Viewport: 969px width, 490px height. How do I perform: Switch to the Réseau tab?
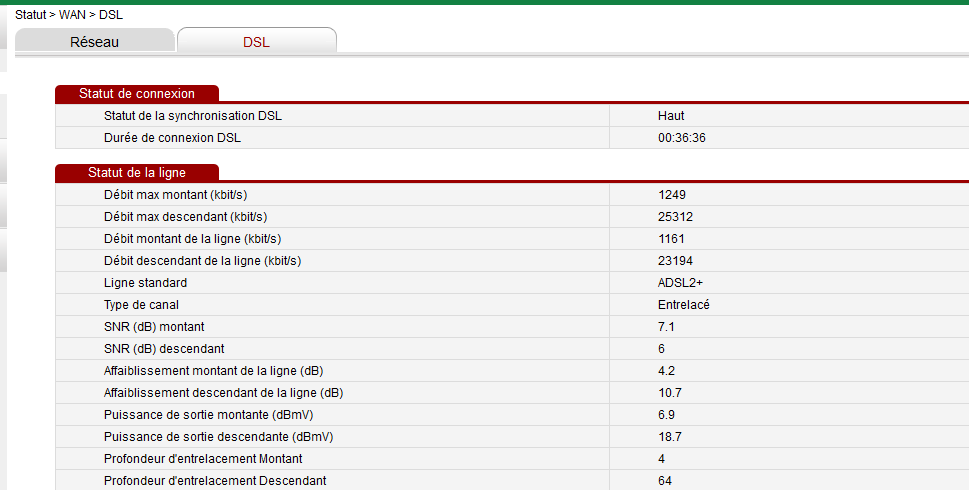(94, 42)
